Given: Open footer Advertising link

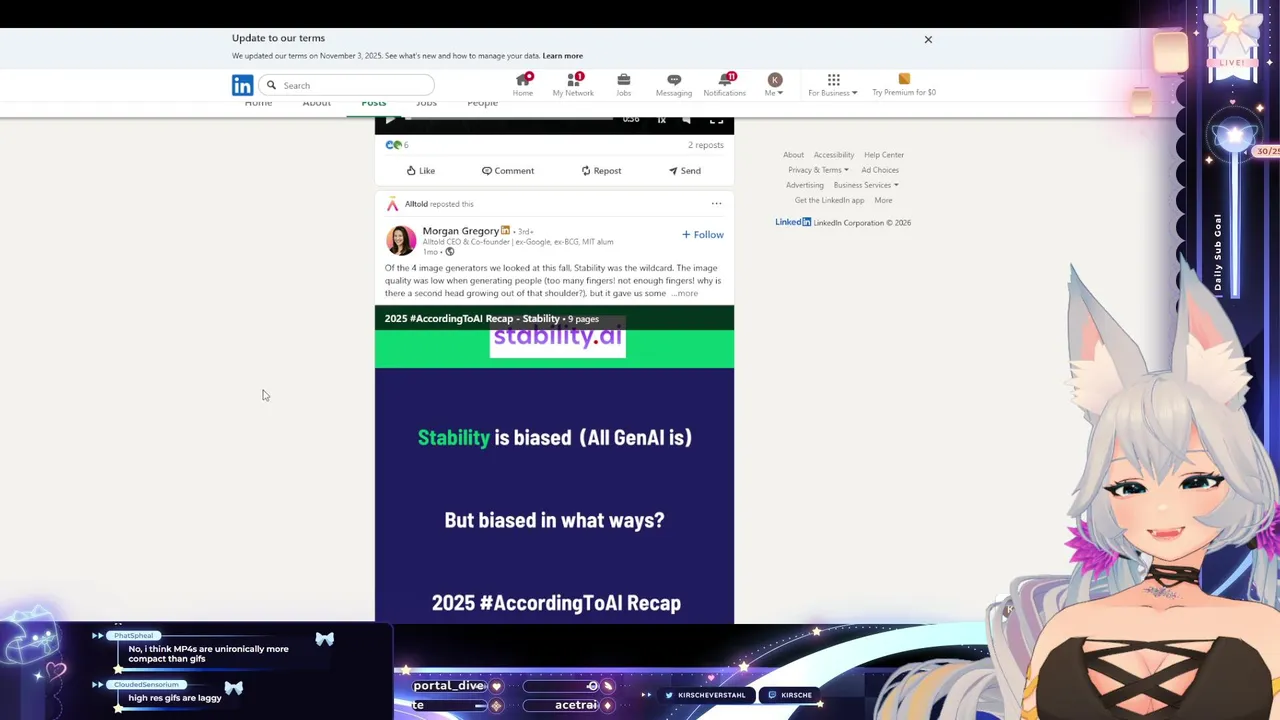Looking at the screenshot, I should 805,185.
